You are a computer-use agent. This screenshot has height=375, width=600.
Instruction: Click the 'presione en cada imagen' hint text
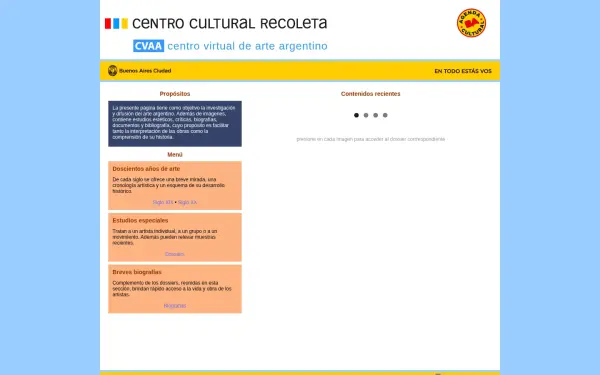pos(371,139)
